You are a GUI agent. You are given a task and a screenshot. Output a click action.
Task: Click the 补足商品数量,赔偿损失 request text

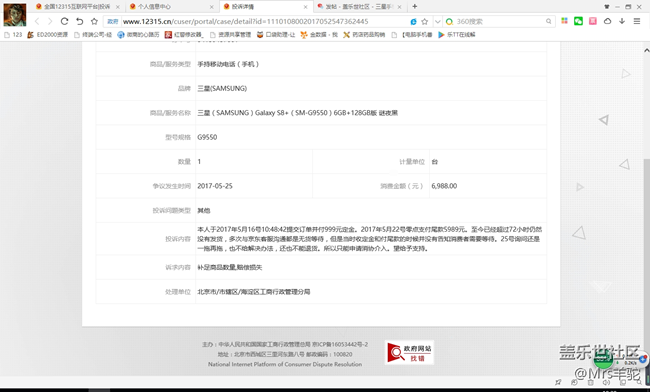tap(229, 268)
